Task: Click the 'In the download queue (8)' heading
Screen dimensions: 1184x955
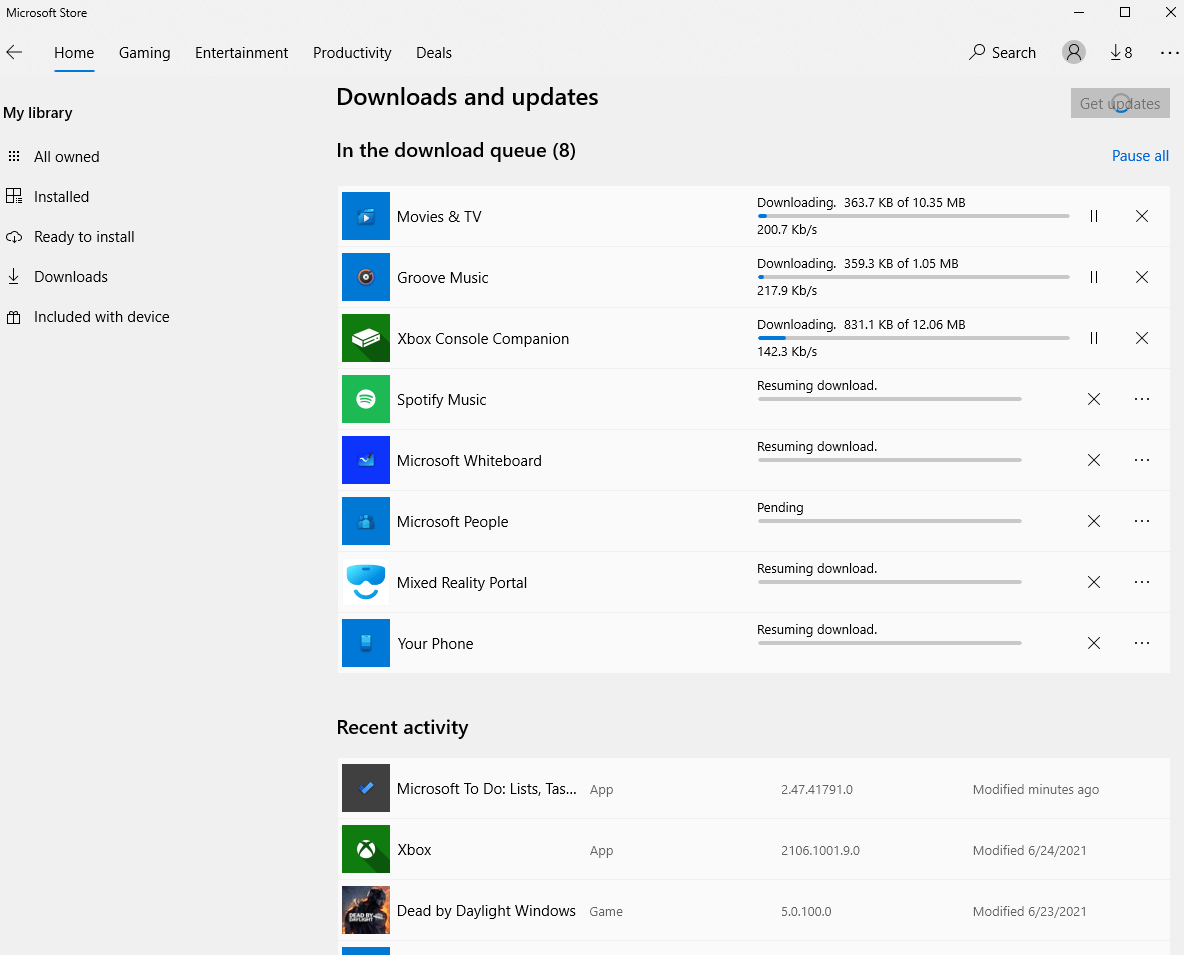Action: [456, 150]
